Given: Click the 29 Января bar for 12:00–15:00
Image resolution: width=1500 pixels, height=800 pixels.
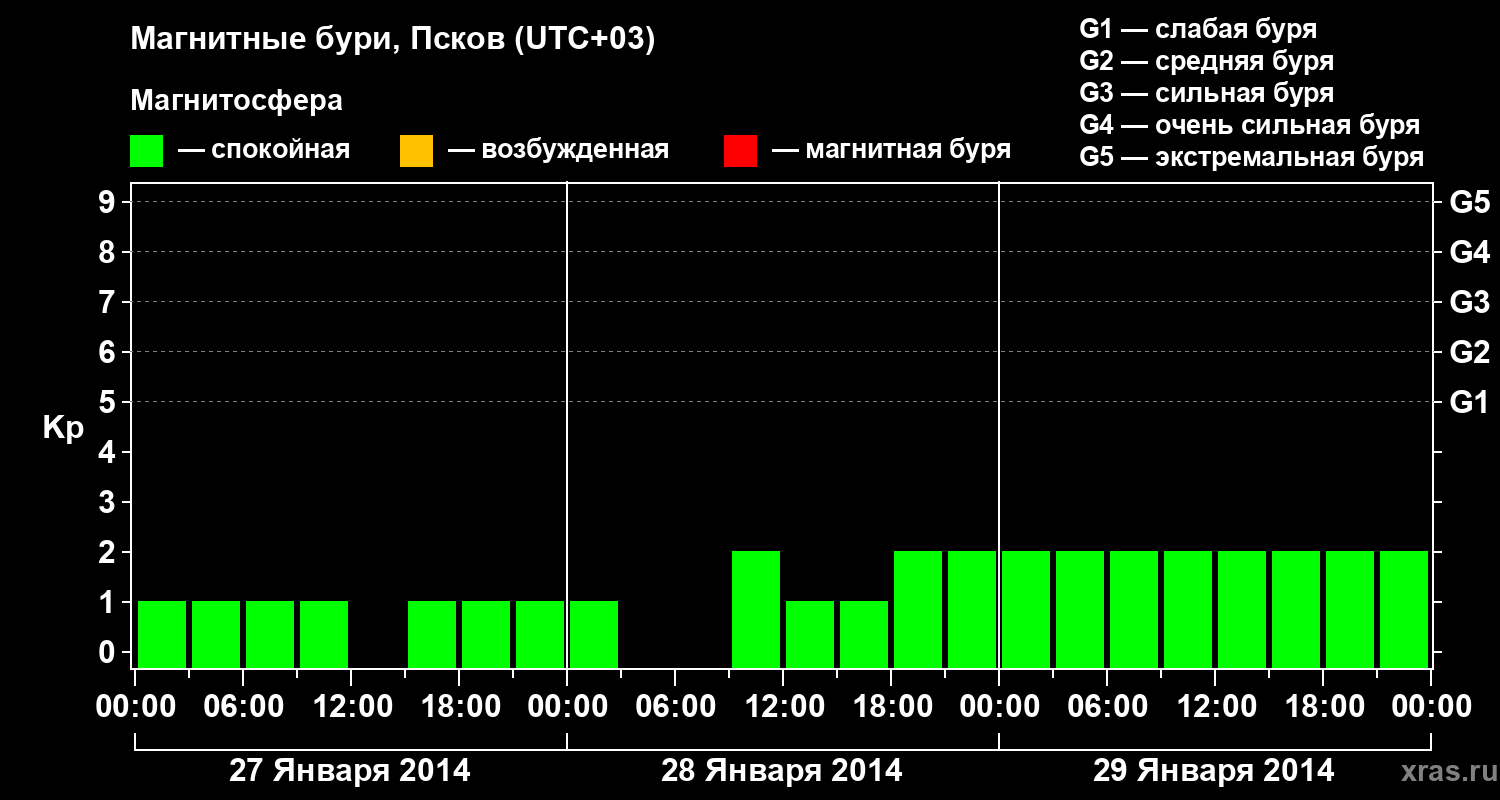Looking at the screenshot, I should click(x=1242, y=609).
